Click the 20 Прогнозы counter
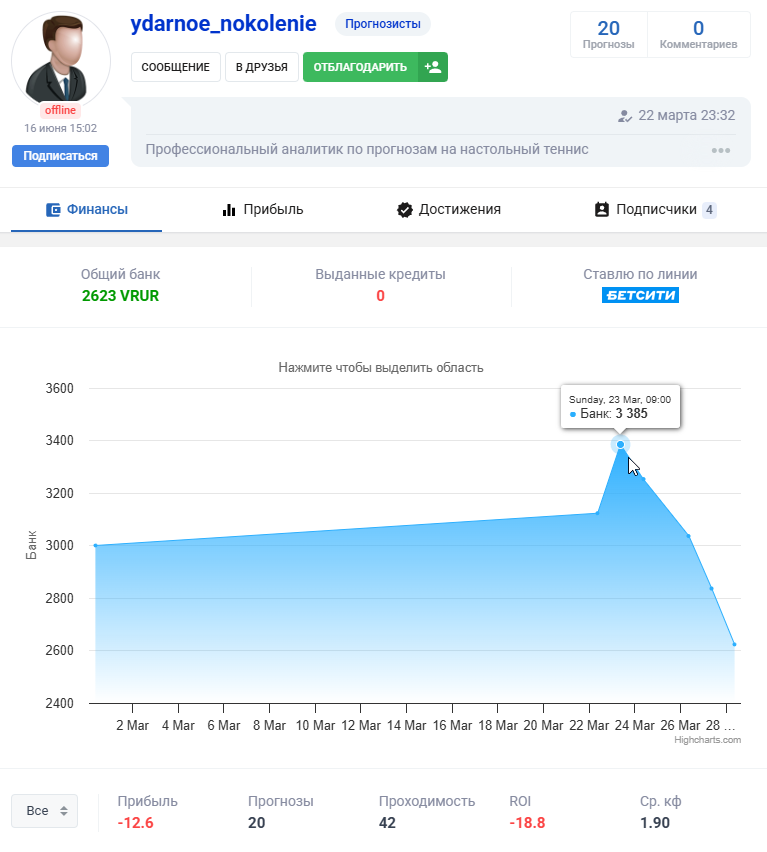Image resolution: width=767 pixels, height=852 pixels. 608,34
